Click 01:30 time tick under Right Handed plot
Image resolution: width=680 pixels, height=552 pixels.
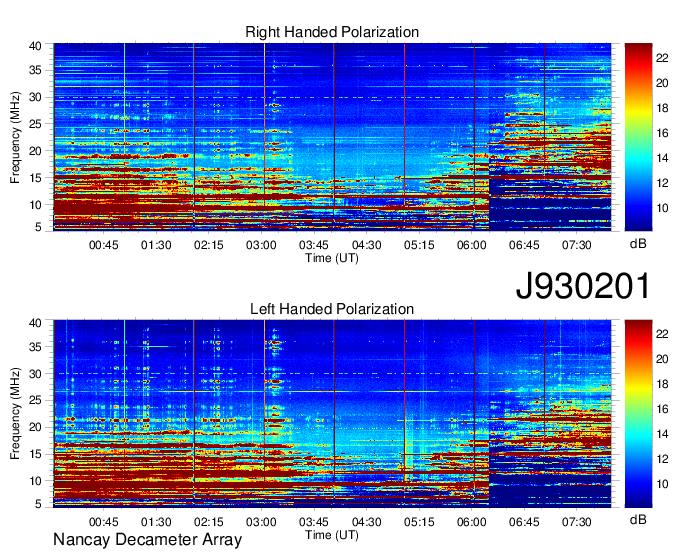coord(156,245)
